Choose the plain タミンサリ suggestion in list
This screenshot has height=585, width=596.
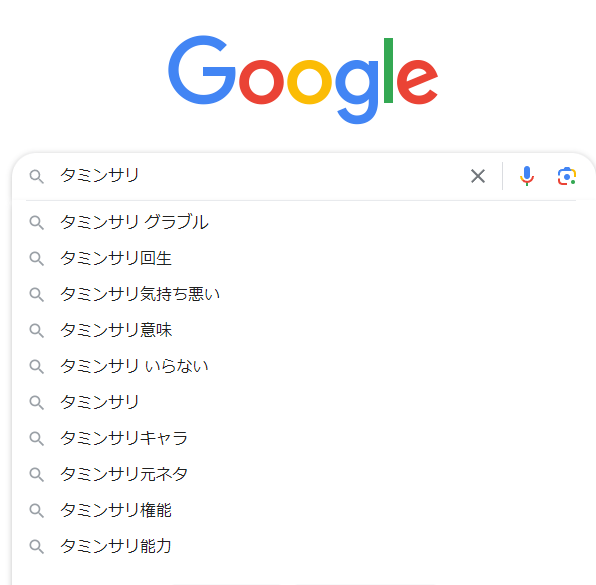point(304,402)
